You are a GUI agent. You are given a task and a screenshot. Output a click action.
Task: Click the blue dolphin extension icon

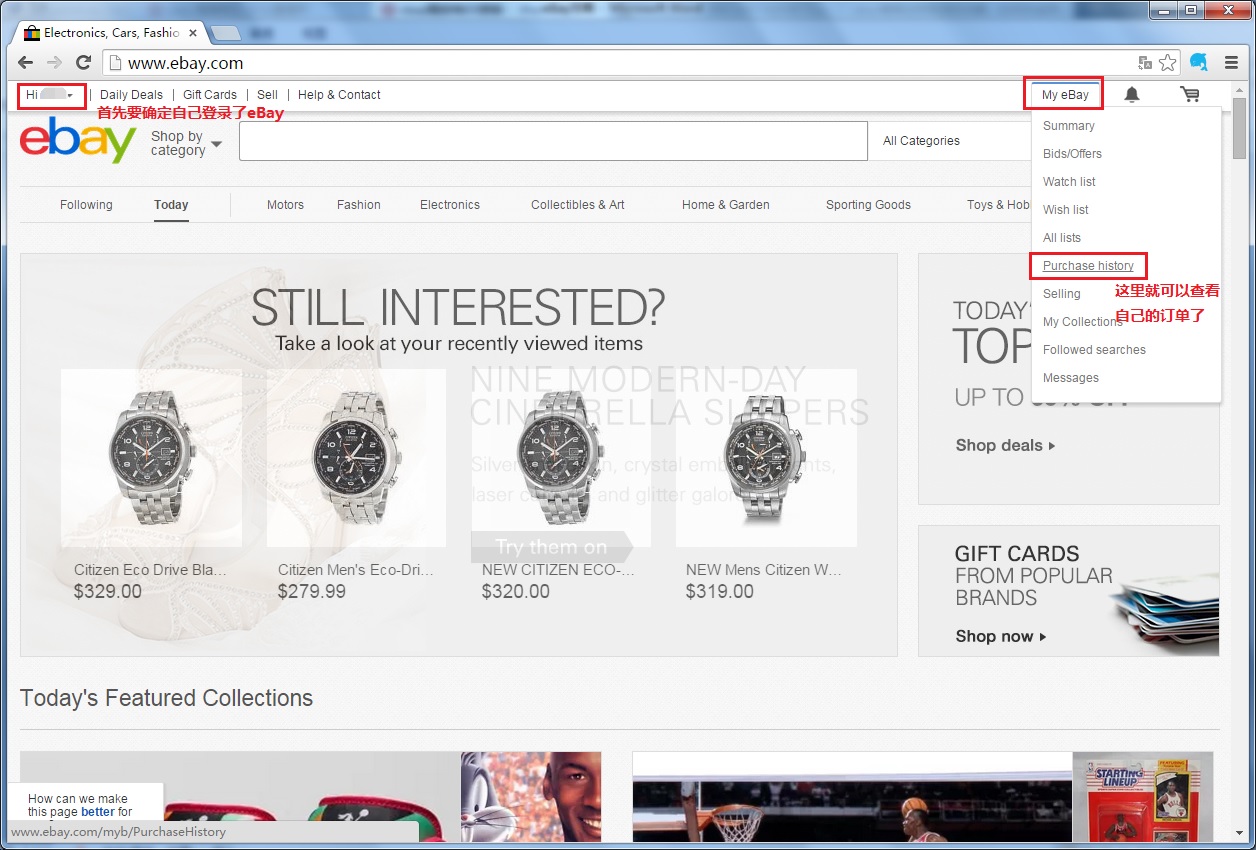click(x=1198, y=62)
